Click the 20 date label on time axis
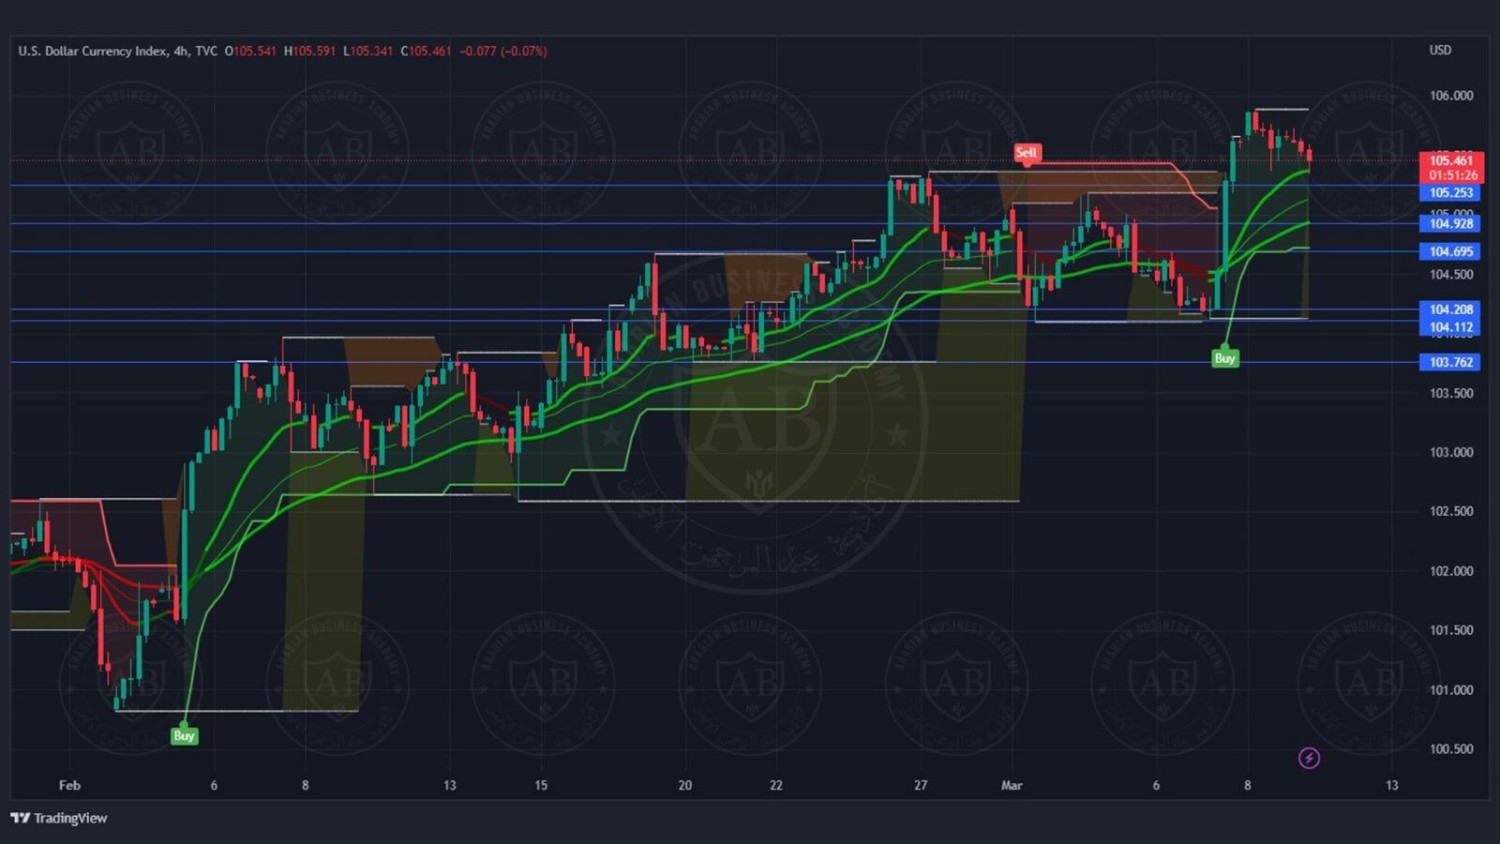This screenshot has height=844, width=1500. [x=685, y=785]
